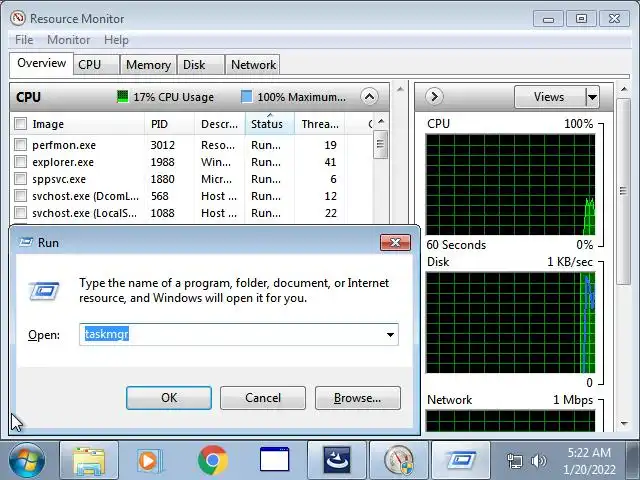Screen dimensions: 640x480
Task: Collapse the CPU section with the chevron
Action: pos(369,97)
